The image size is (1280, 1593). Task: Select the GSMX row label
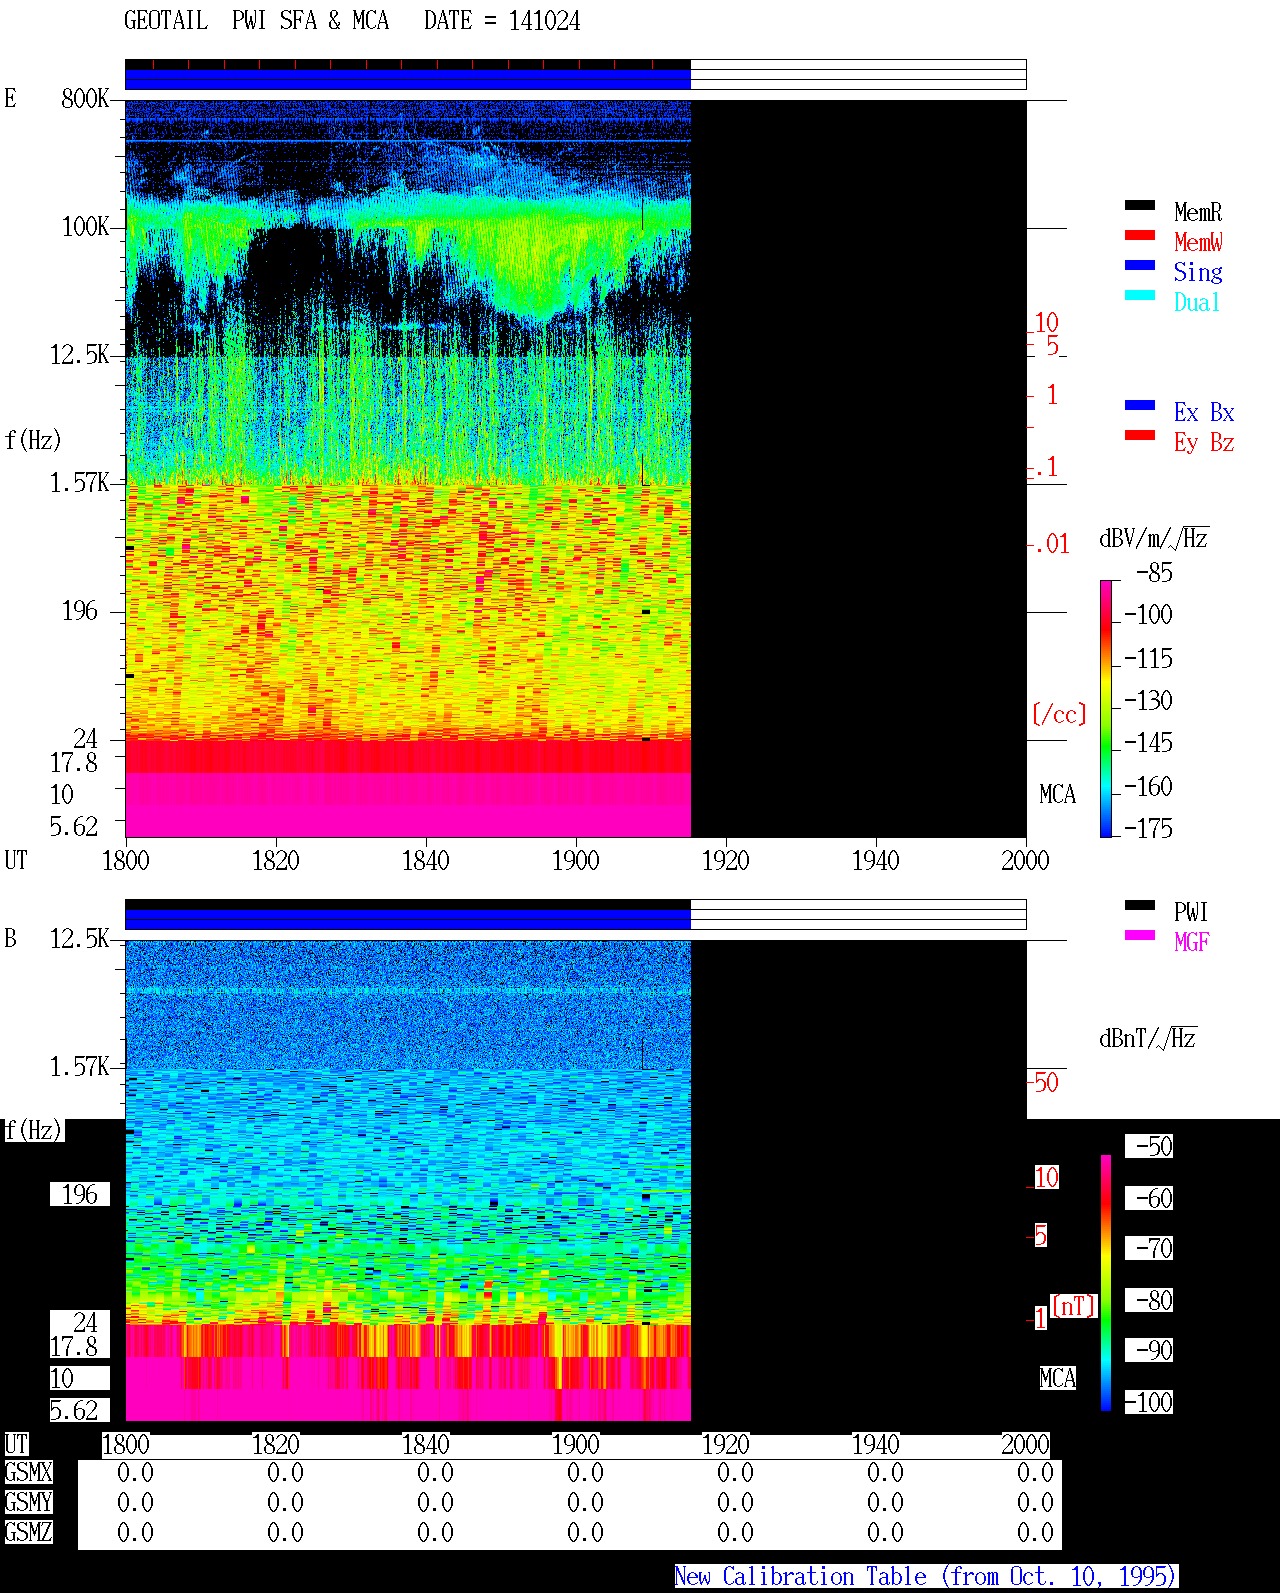point(28,1472)
